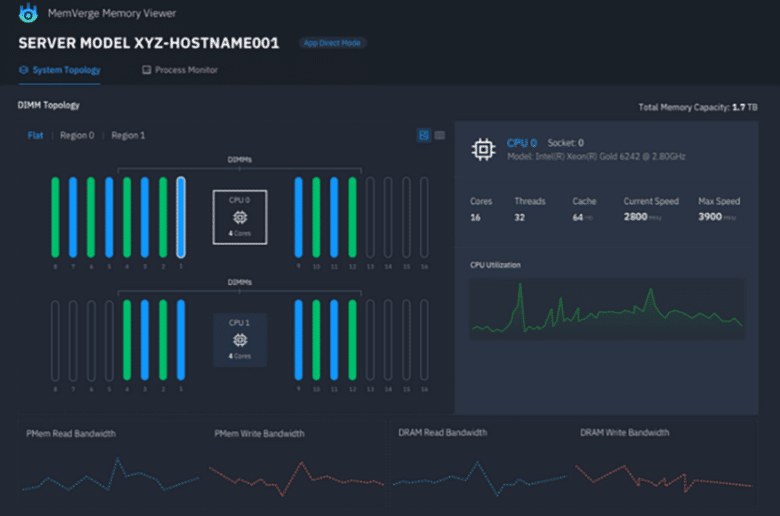Select green DIMM 4 of CPU 1

[127, 340]
